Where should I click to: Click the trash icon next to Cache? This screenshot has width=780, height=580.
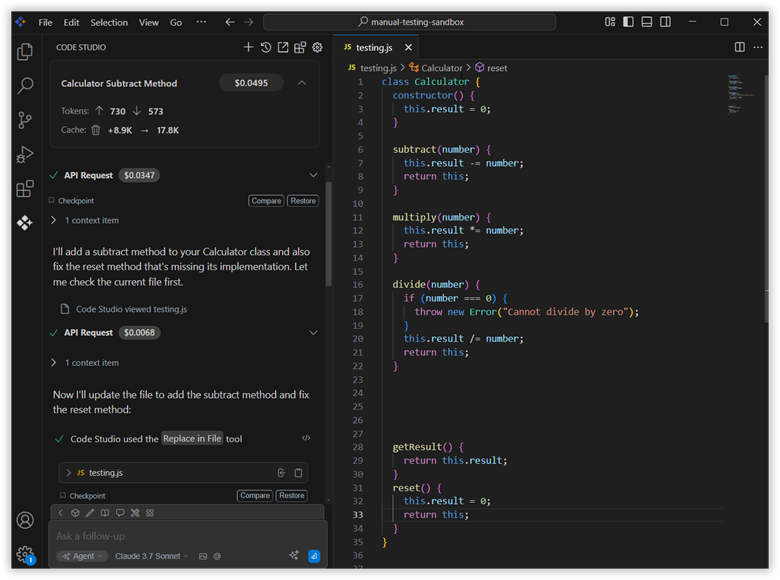(x=96, y=130)
